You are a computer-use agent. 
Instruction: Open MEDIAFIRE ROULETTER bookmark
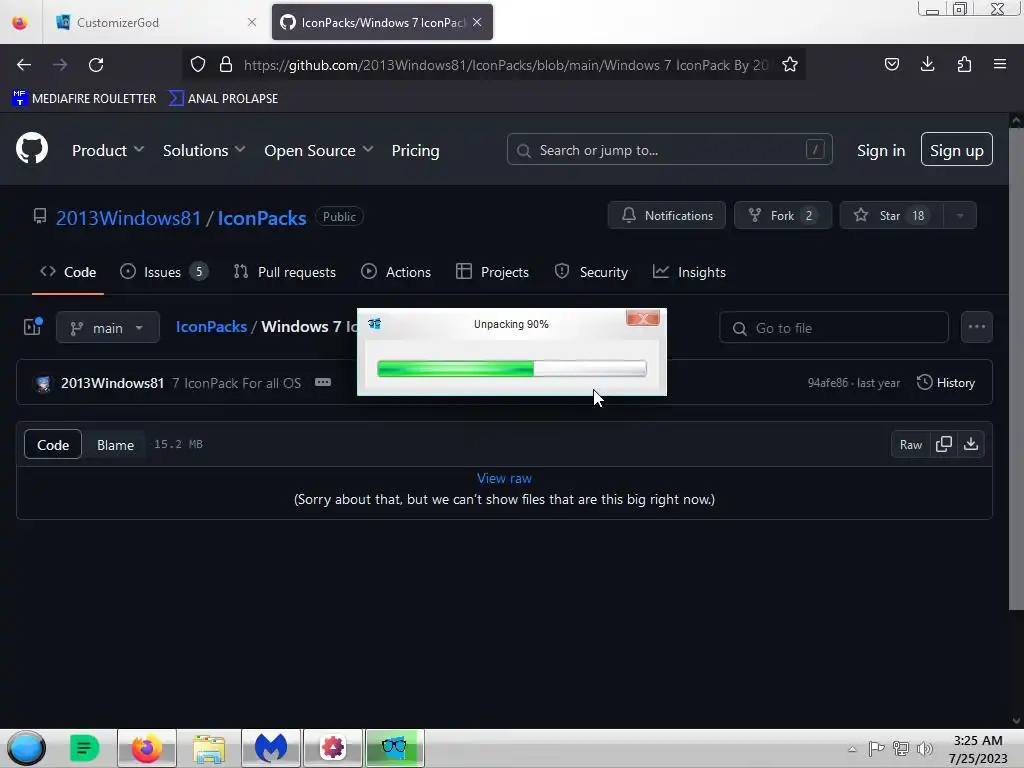click(84, 98)
